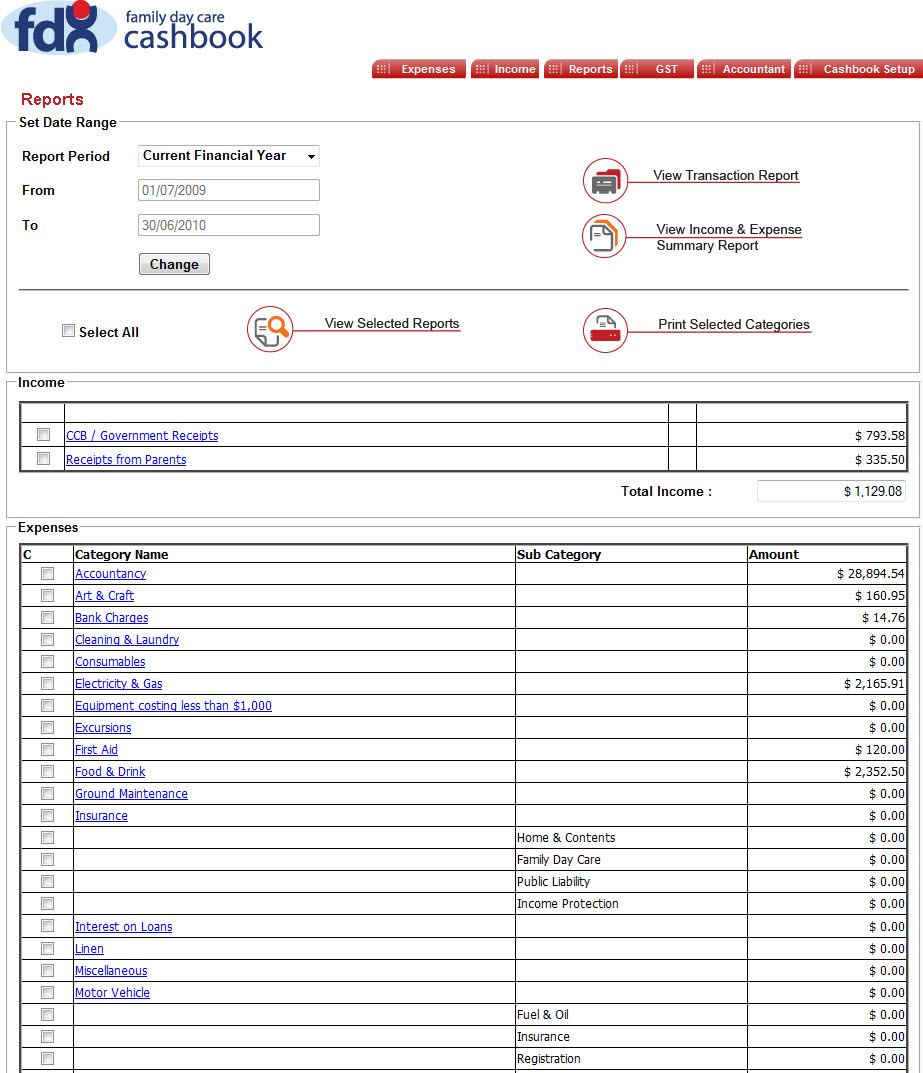Click the $ 2,165.91 Electricity & Gas amount
This screenshot has height=1073, width=923.
874,684
